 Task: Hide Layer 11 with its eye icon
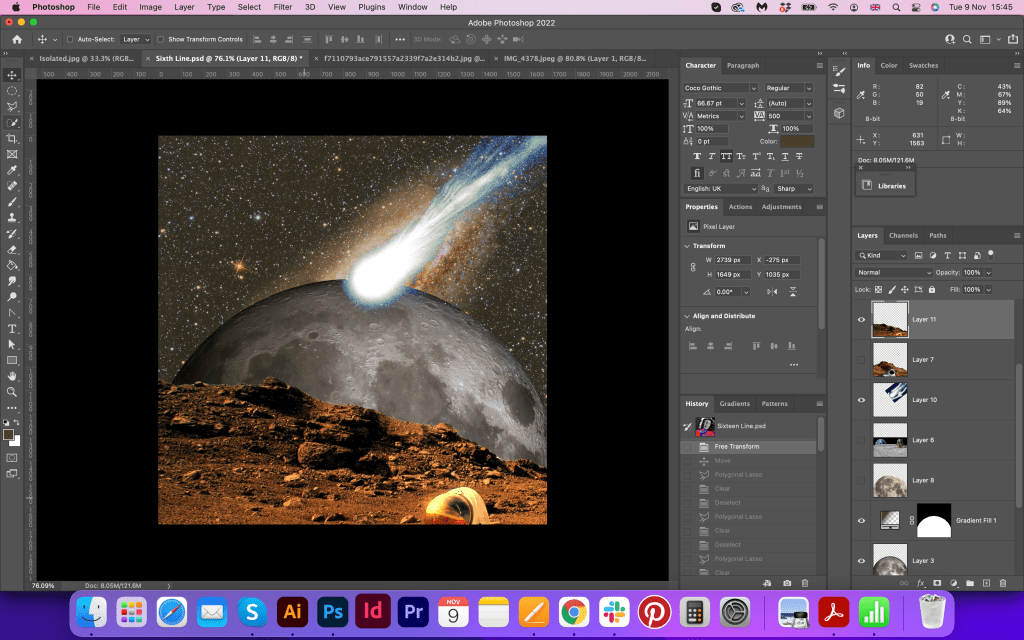[x=861, y=320]
